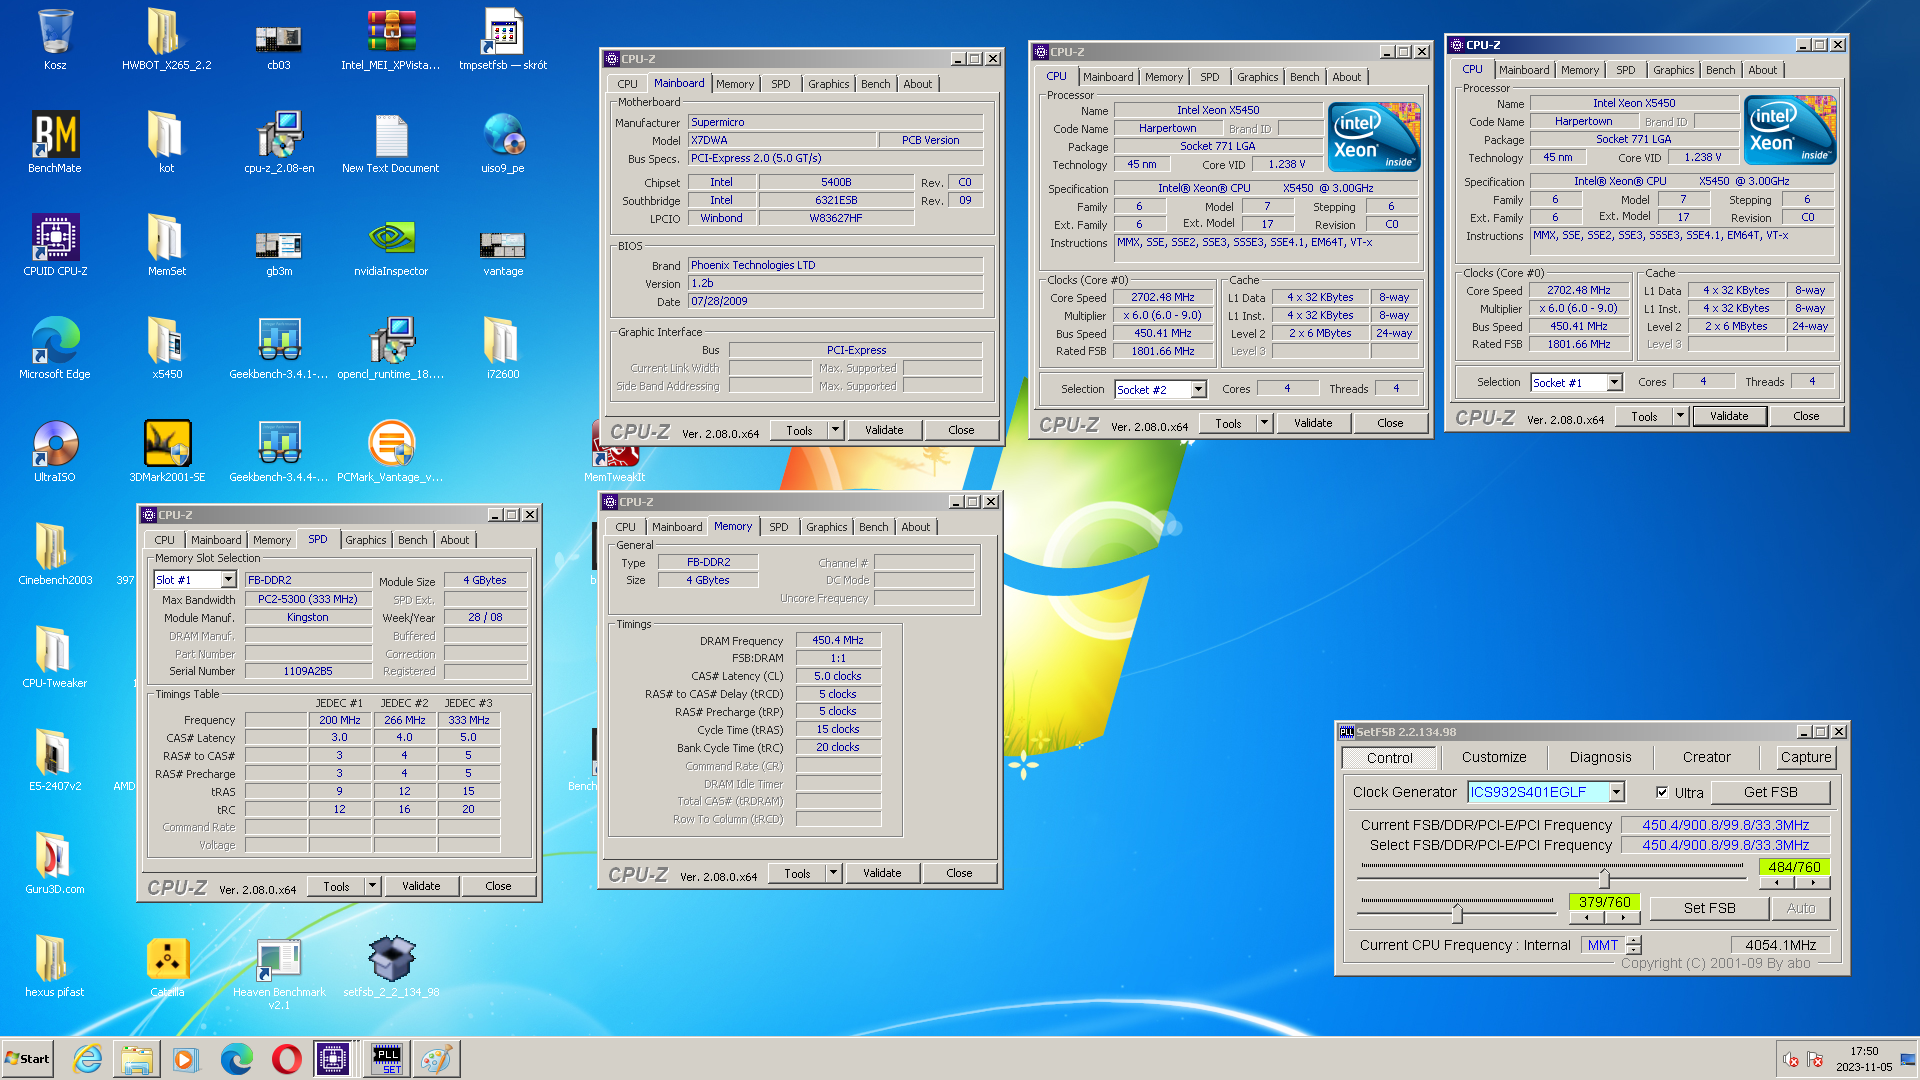Expand Tools arrow in Socket #1 CPU-Z window
Image resolution: width=1920 pixels, height=1080 pixels.
pos(1680,416)
